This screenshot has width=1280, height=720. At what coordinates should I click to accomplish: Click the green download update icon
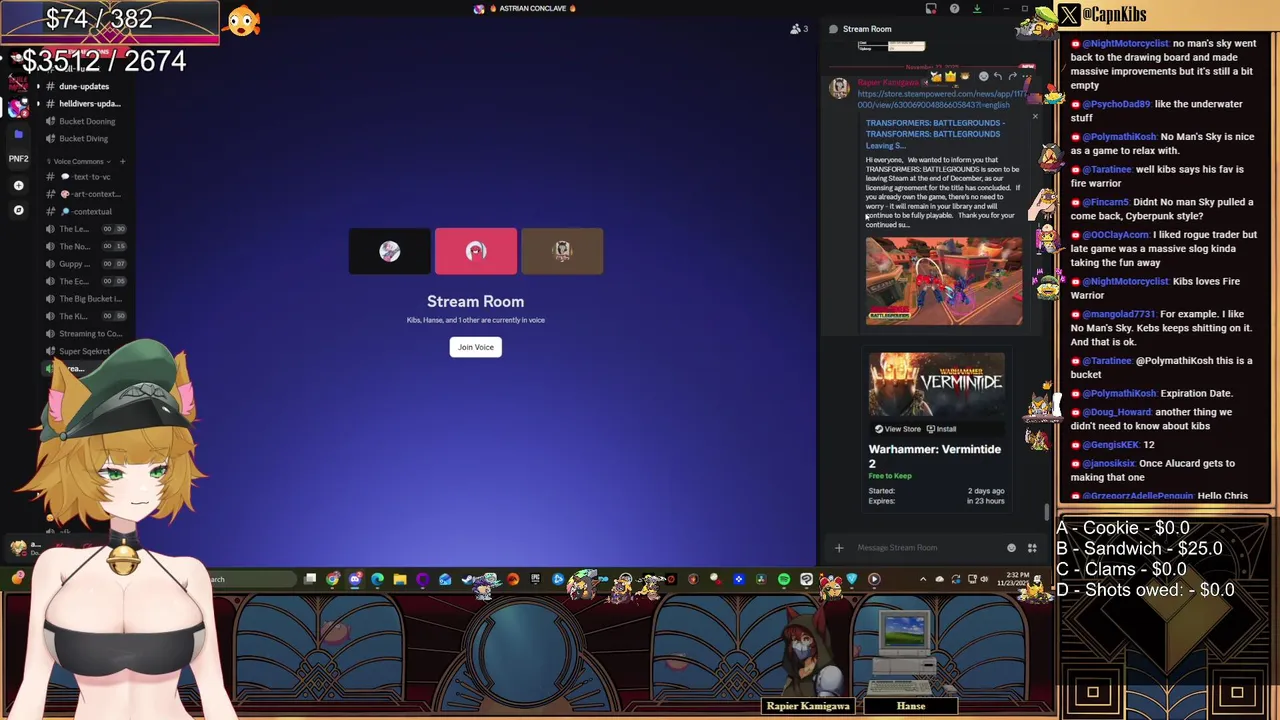coord(977,8)
